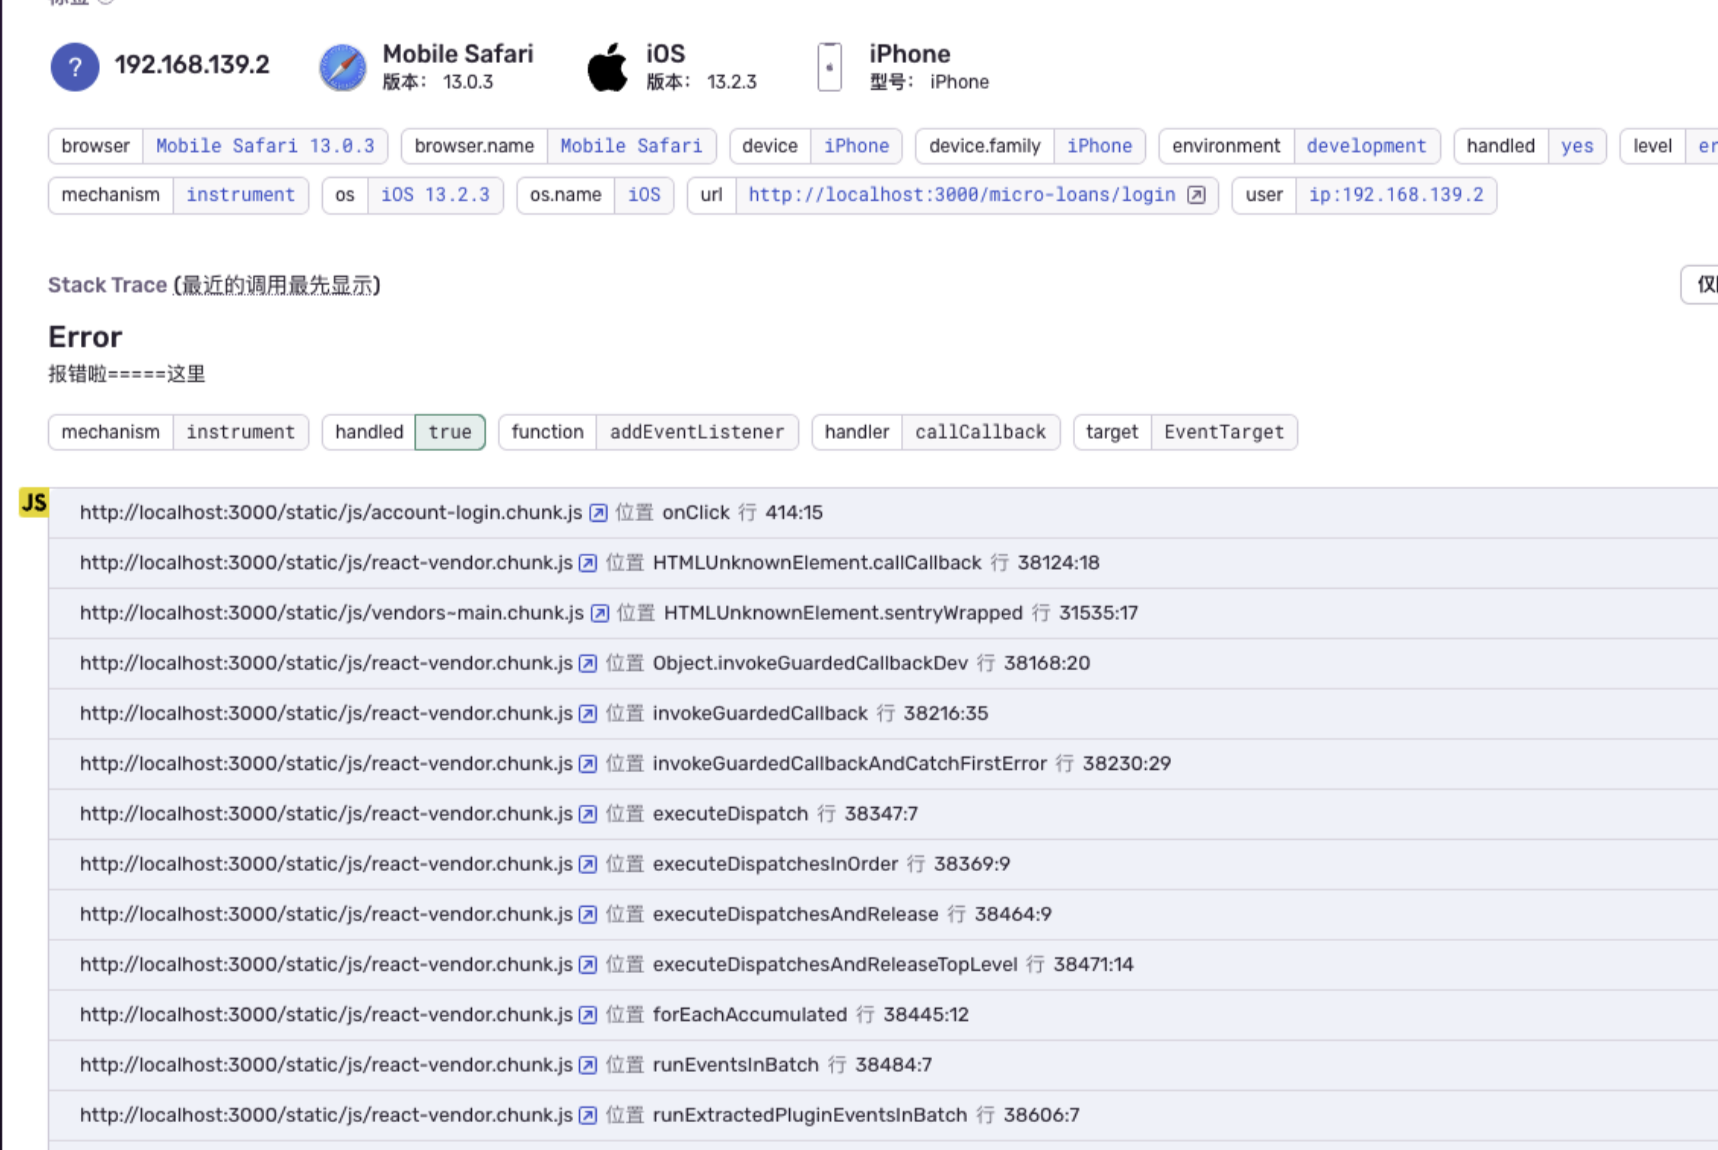Image resolution: width=1718 pixels, height=1150 pixels.
Task: Click the iOS version 13.2.3 text
Action: pyautogui.click(x=701, y=82)
